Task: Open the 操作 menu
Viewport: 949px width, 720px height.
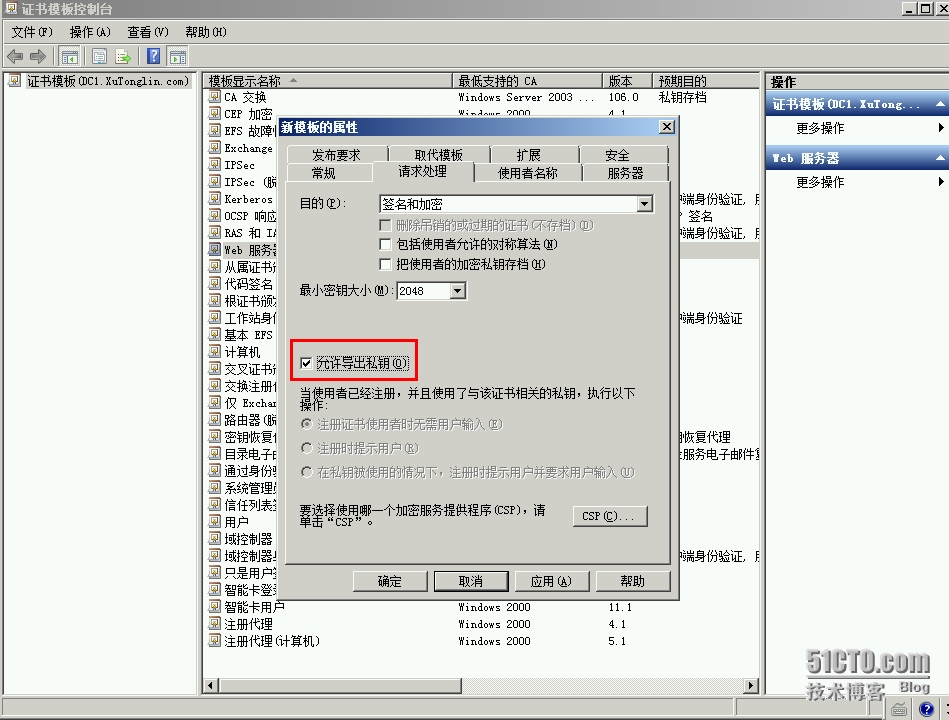Action: click(x=90, y=32)
